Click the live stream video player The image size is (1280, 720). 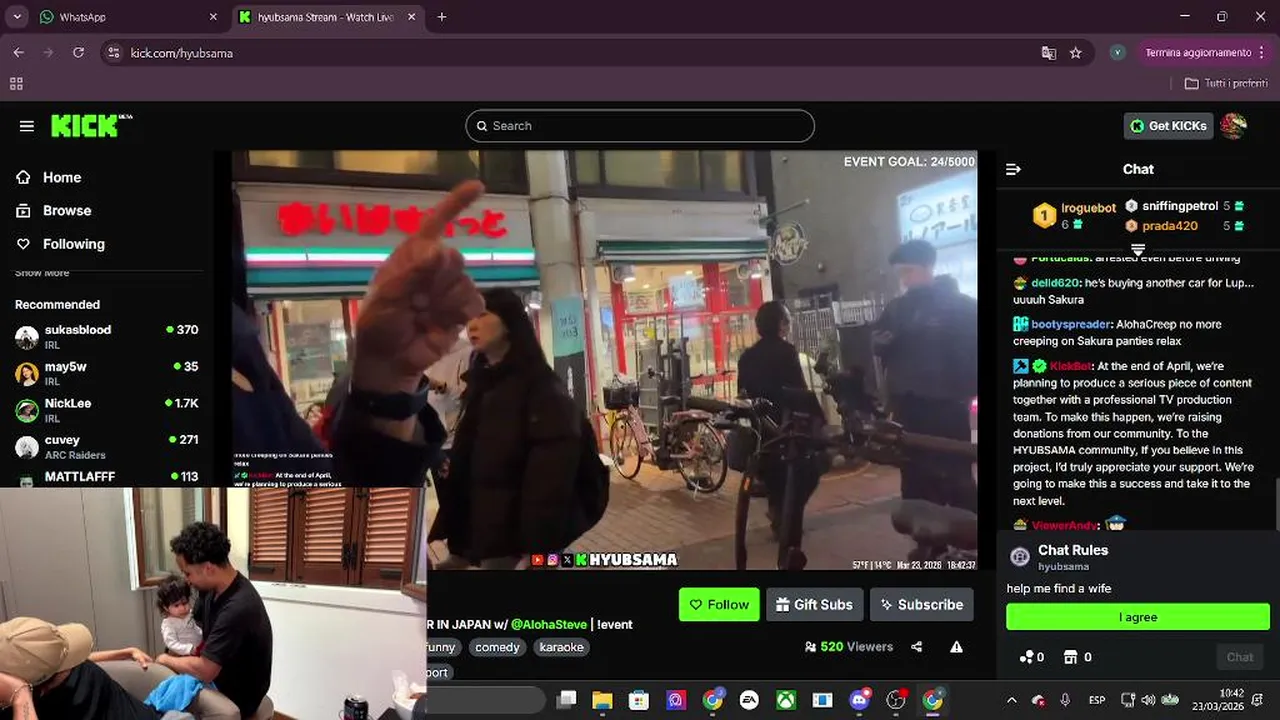tap(604, 360)
